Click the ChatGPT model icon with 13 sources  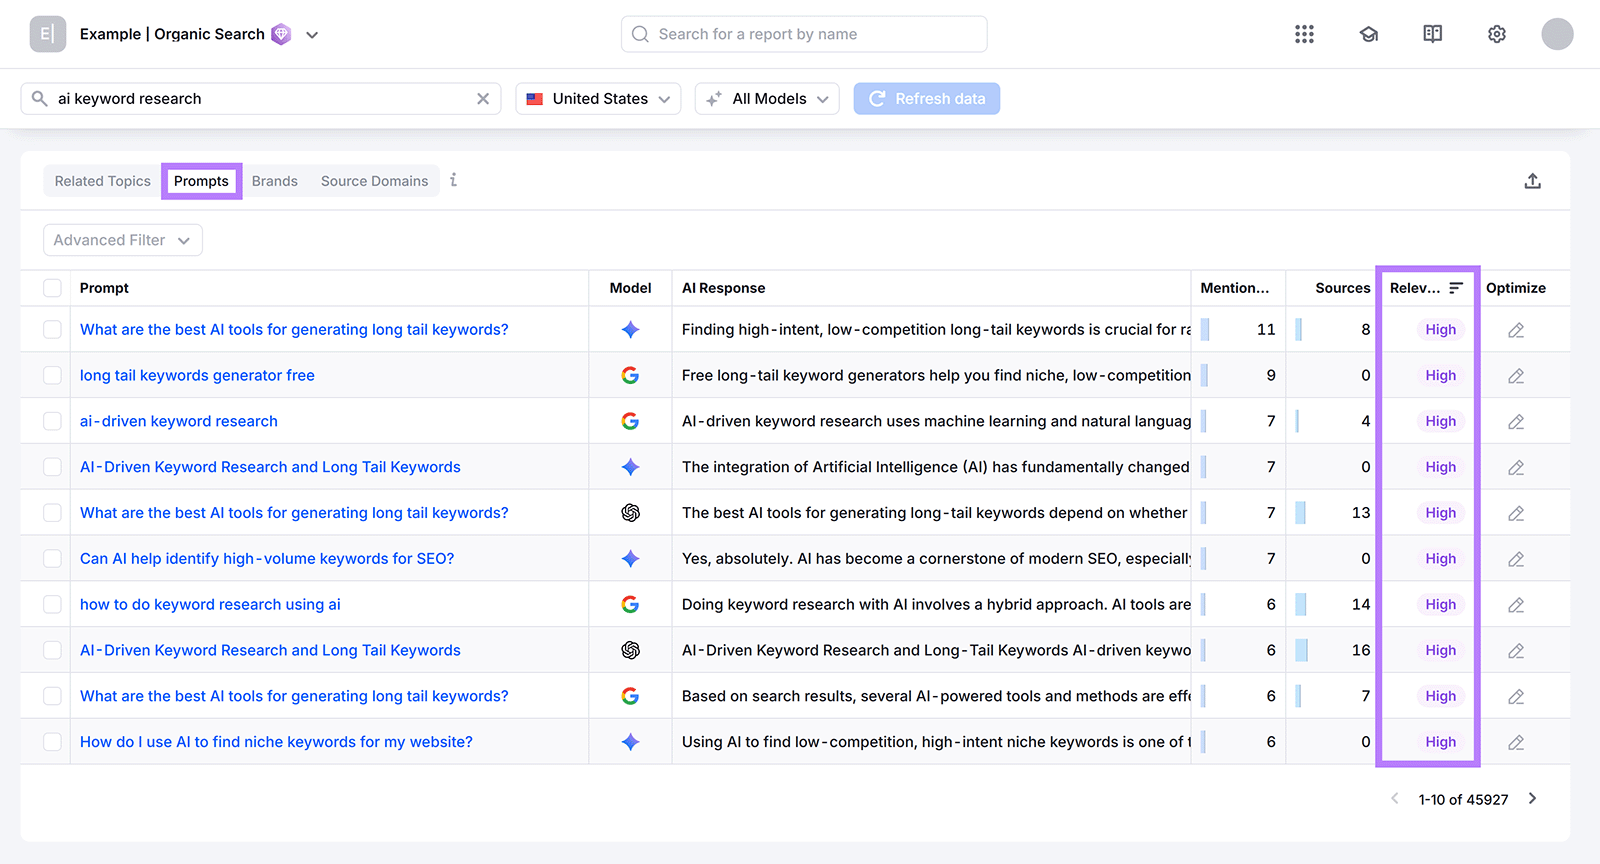pos(630,512)
